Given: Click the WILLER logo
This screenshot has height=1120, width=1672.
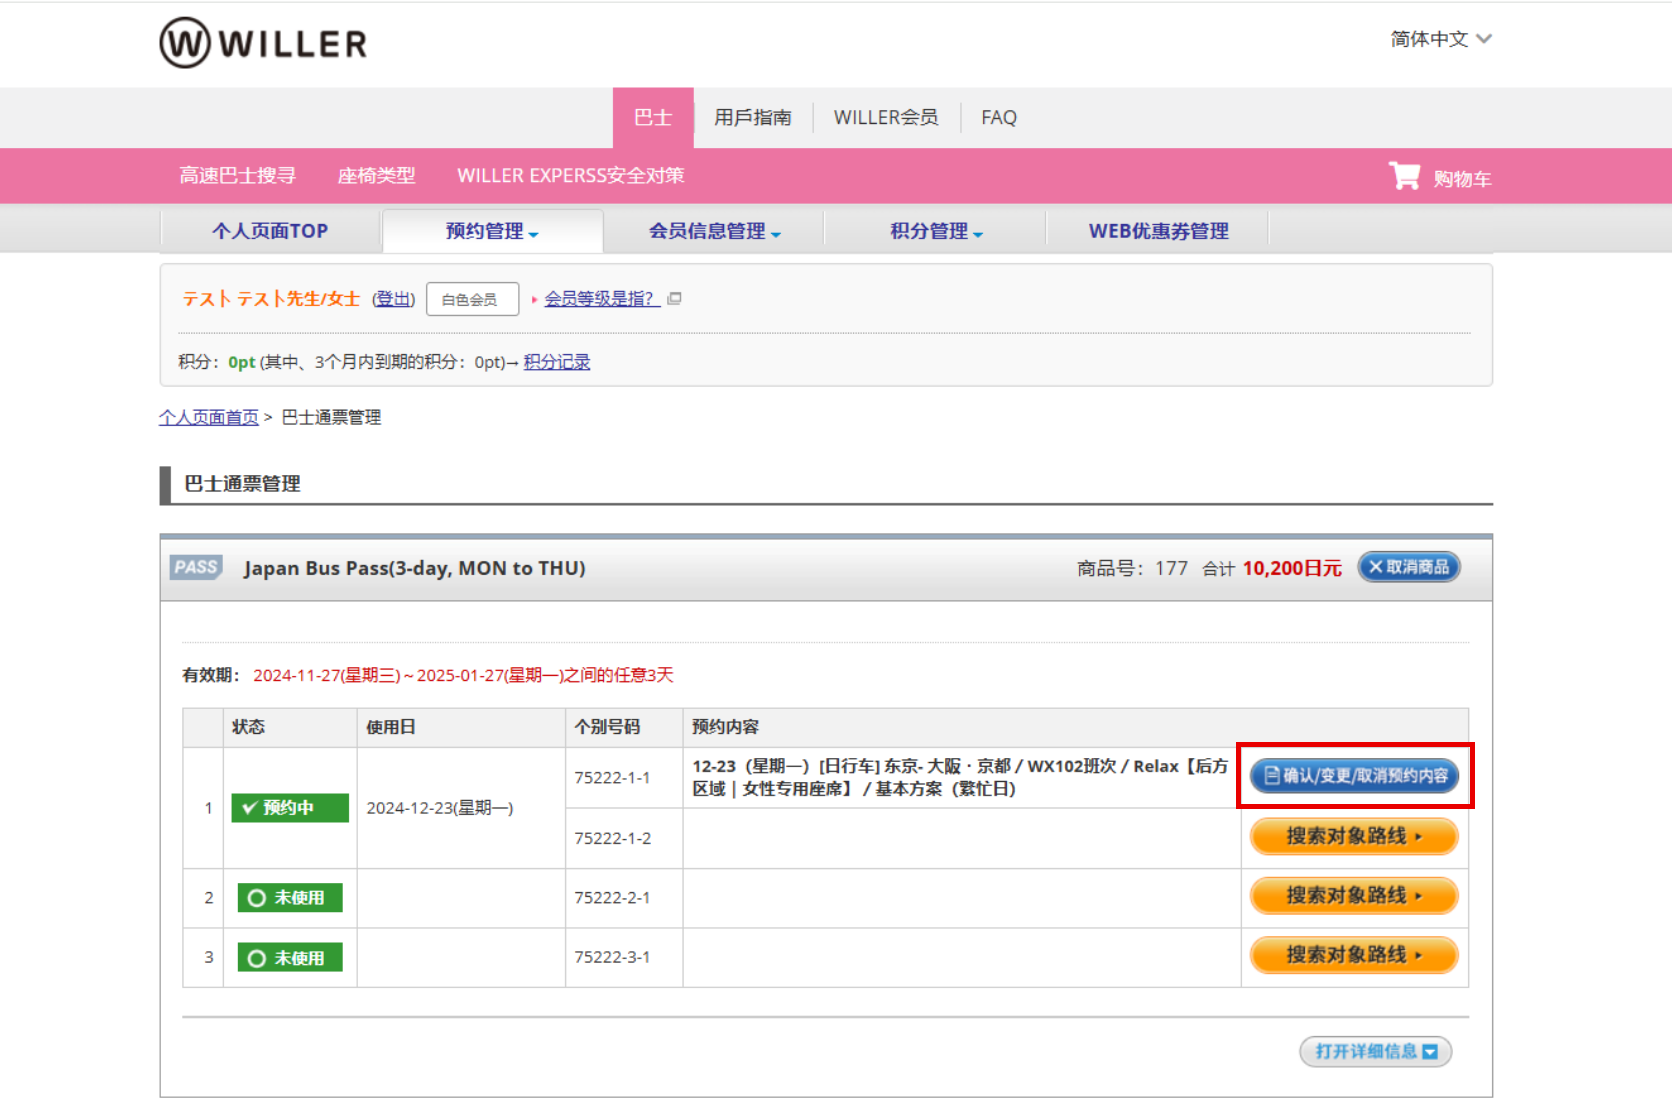Looking at the screenshot, I should tap(263, 43).
